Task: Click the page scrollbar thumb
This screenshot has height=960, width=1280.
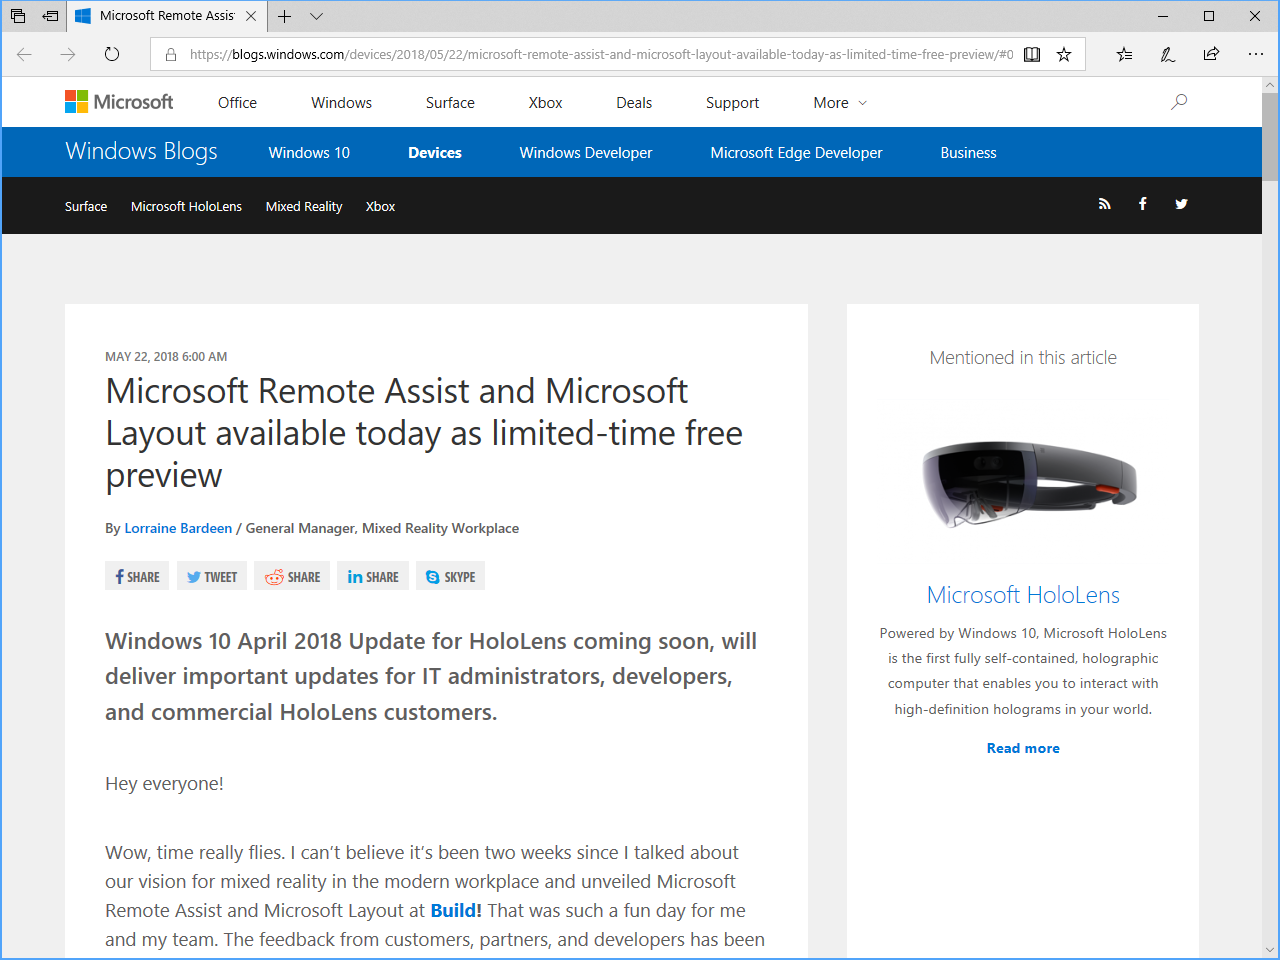Action: tap(1270, 137)
